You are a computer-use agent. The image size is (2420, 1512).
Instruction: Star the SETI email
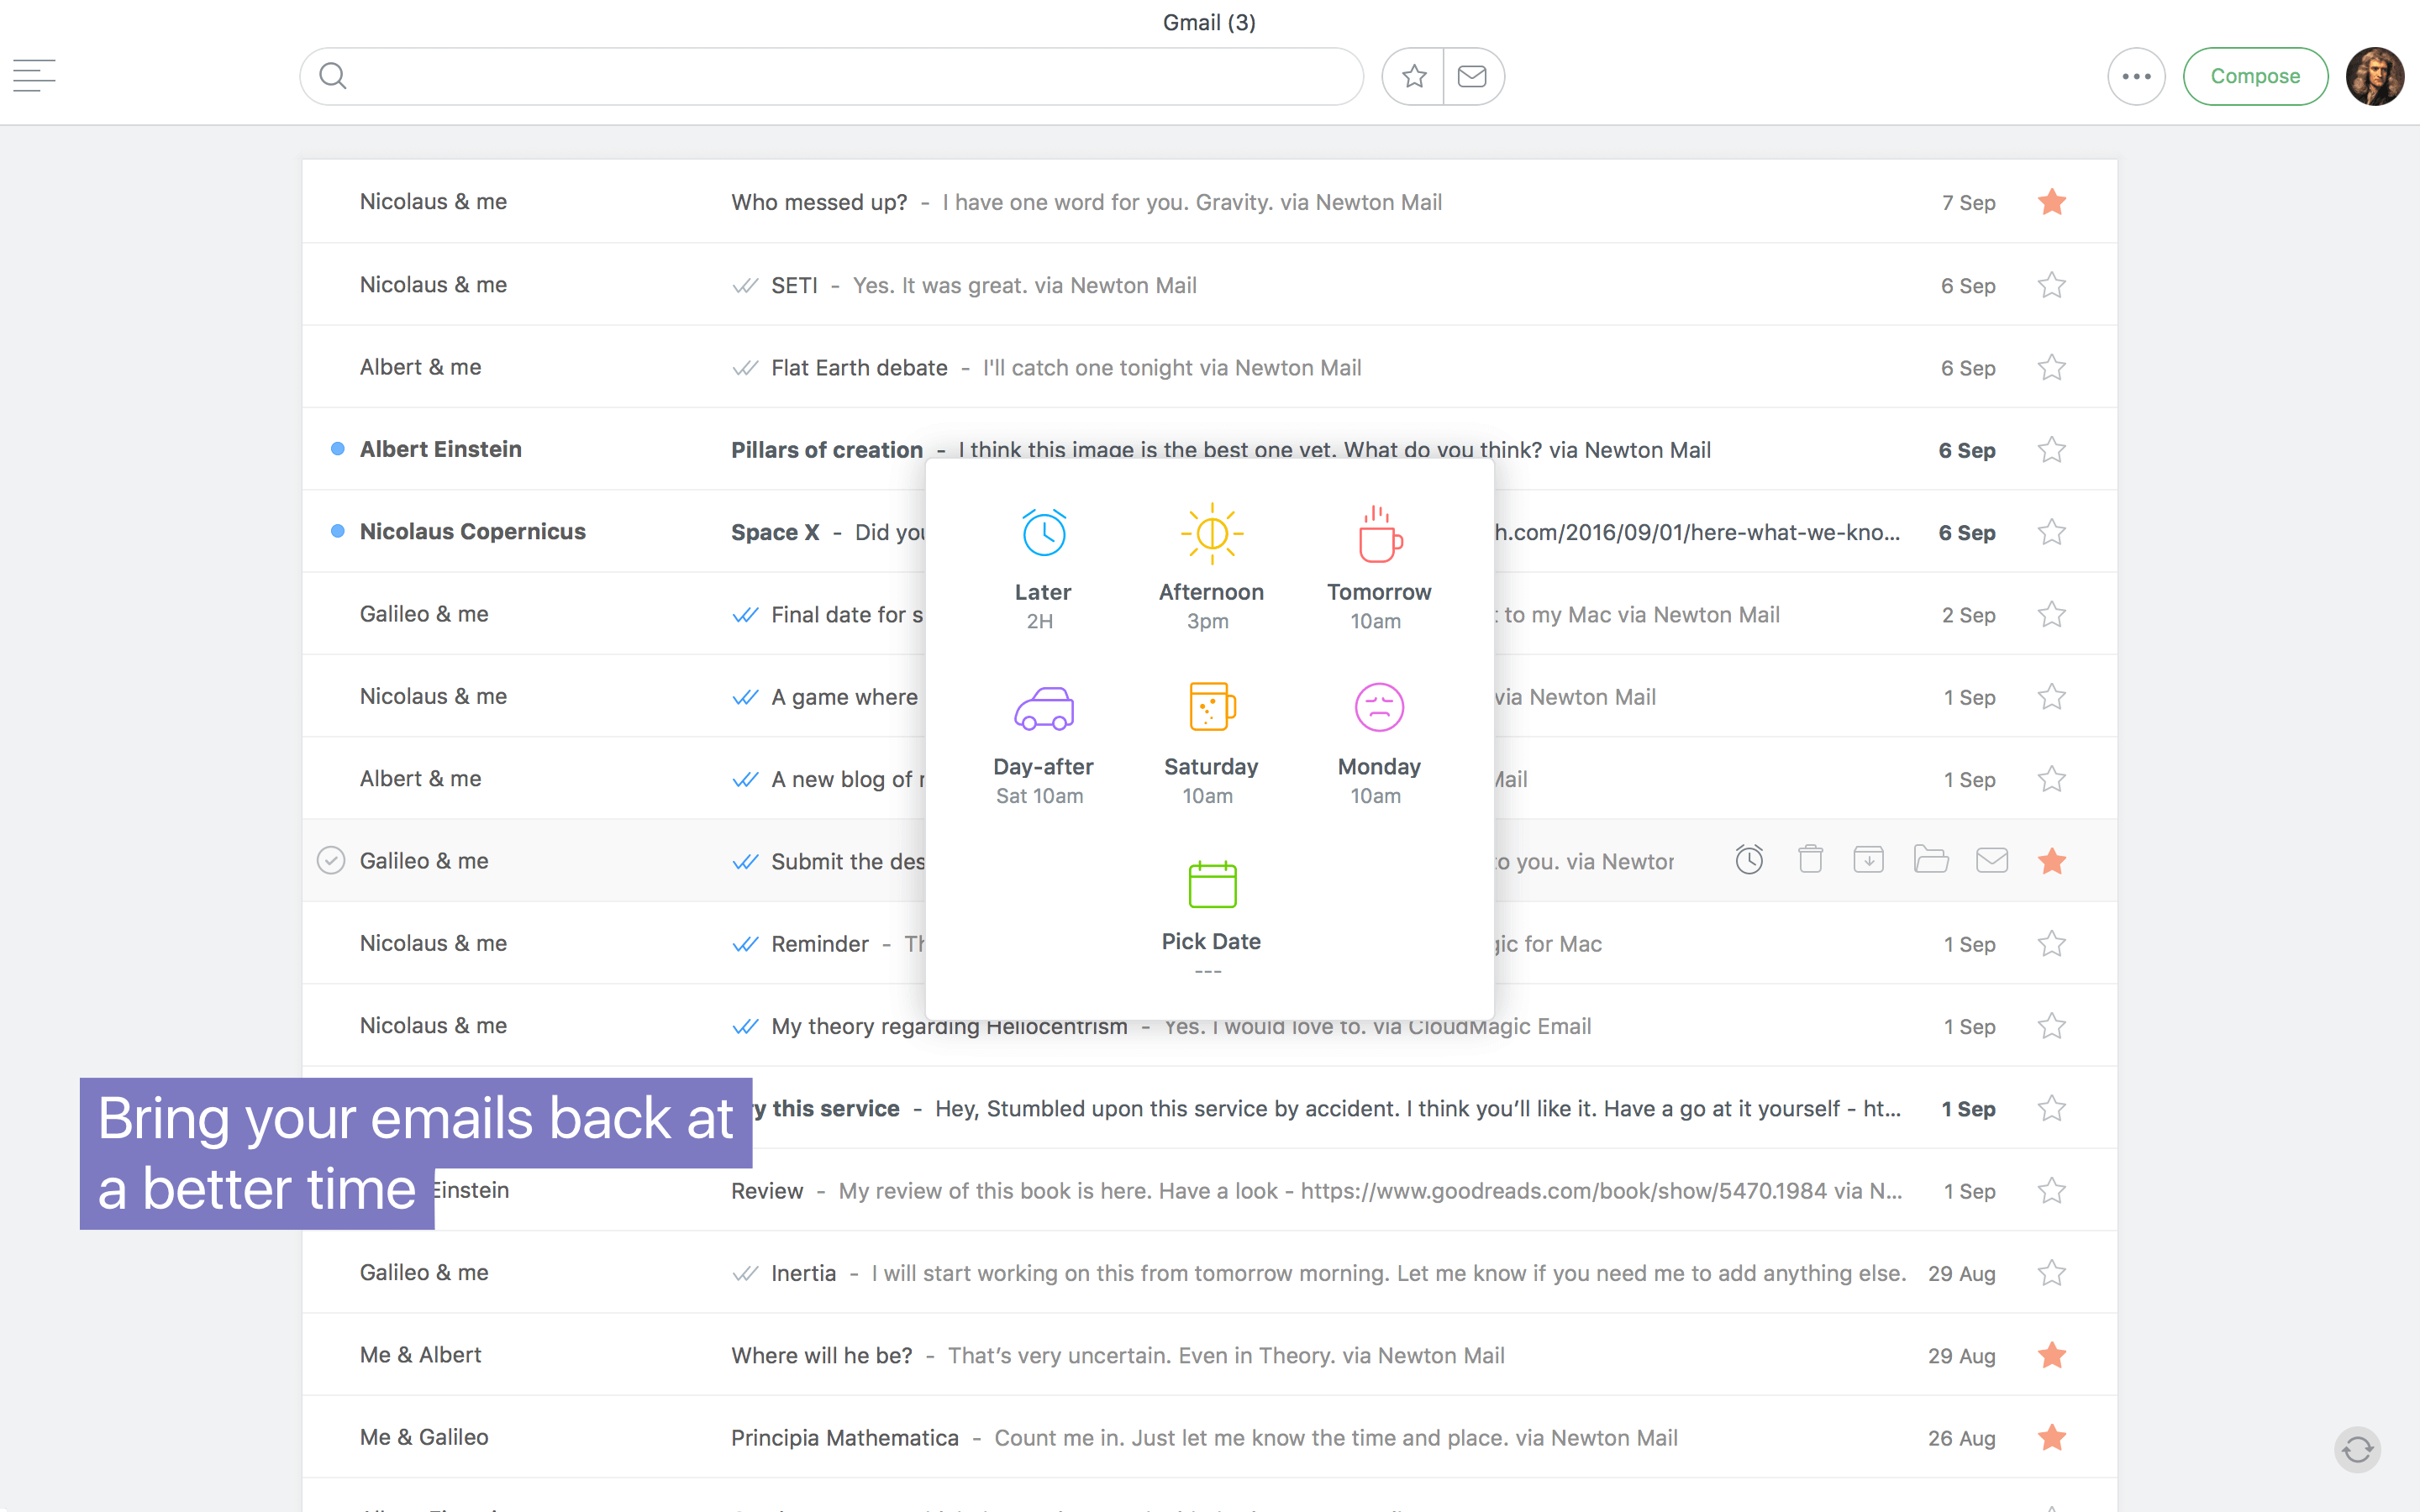point(2052,285)
